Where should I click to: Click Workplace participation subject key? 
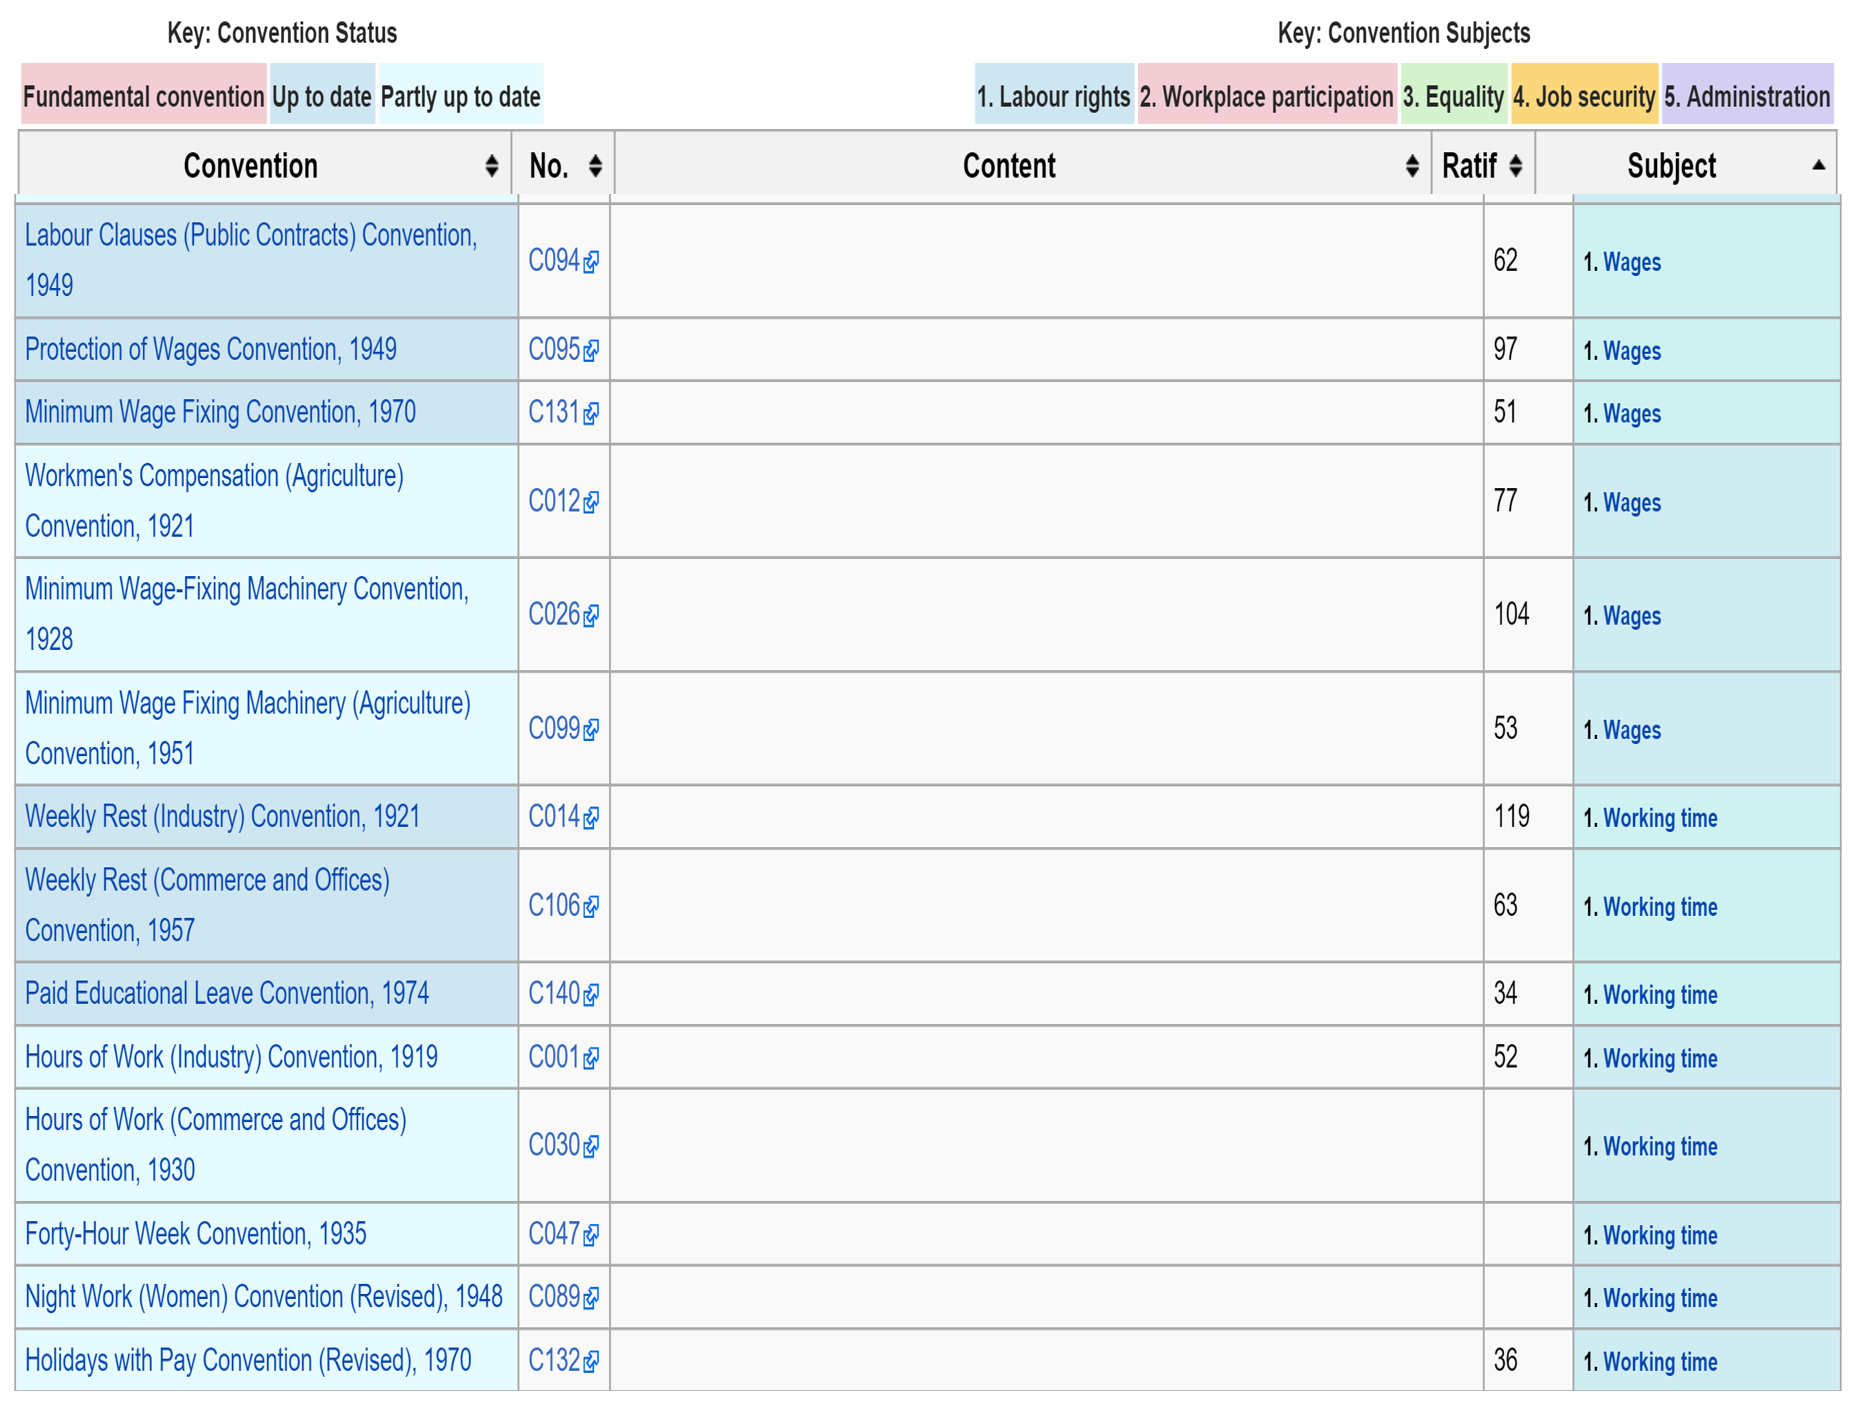click(1267, 96)
